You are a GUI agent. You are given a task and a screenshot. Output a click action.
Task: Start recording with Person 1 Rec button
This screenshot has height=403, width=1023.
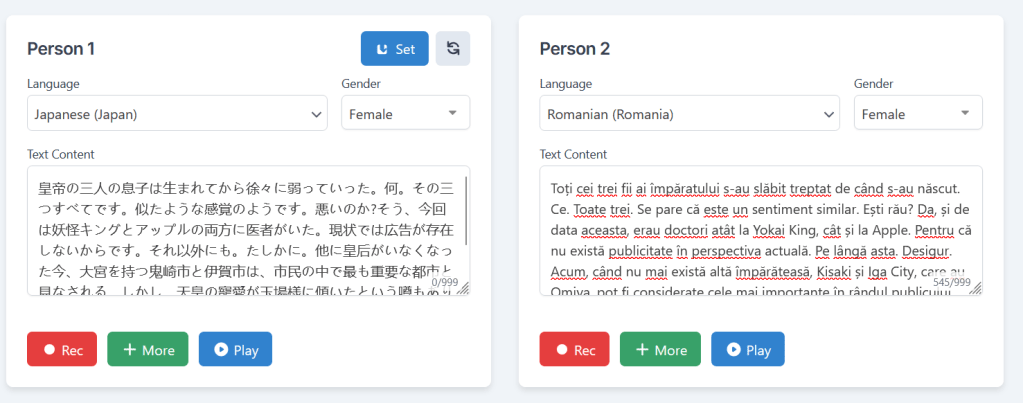click(62, 349)
